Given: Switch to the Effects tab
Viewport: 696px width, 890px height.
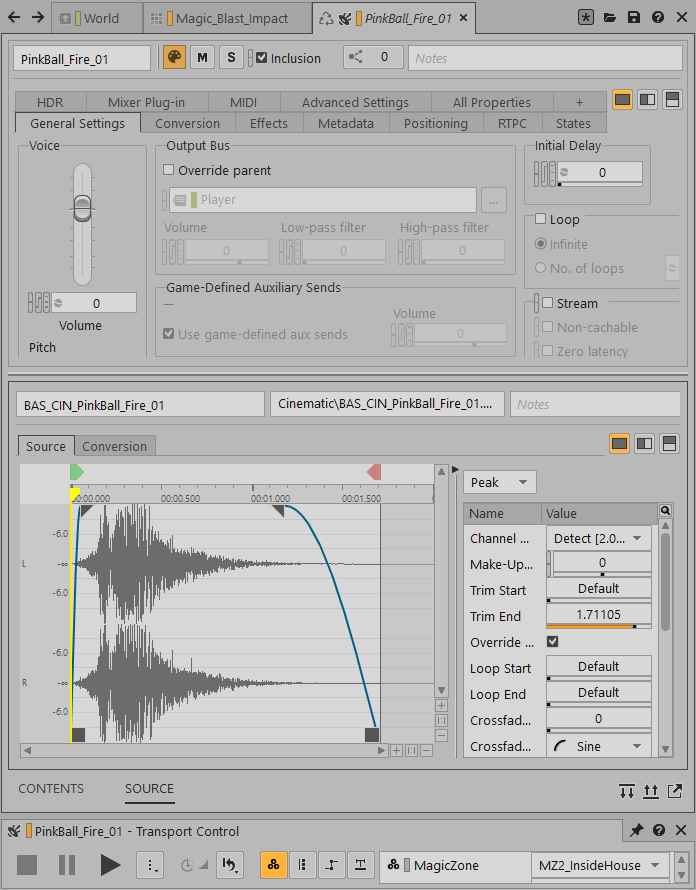Looking at the screenshot, I should [269, 124].
